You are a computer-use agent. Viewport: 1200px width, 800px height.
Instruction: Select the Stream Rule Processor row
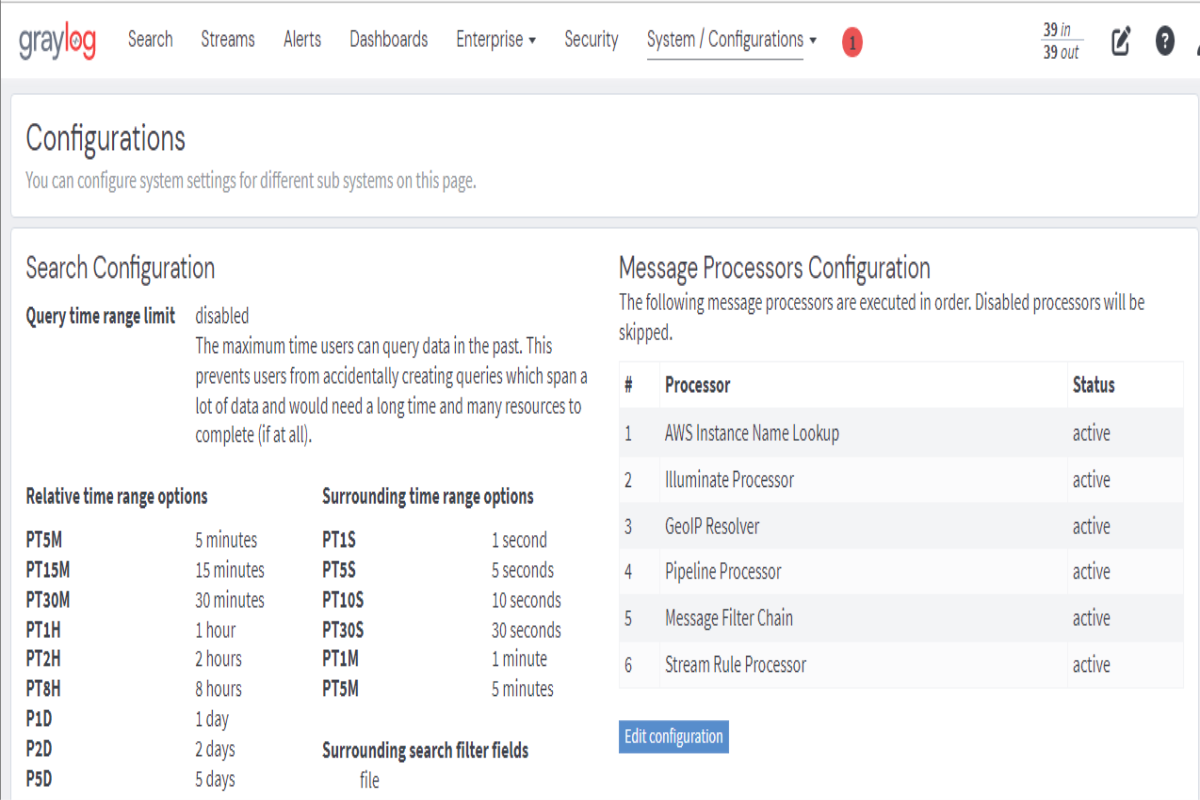tap(901, 665)
